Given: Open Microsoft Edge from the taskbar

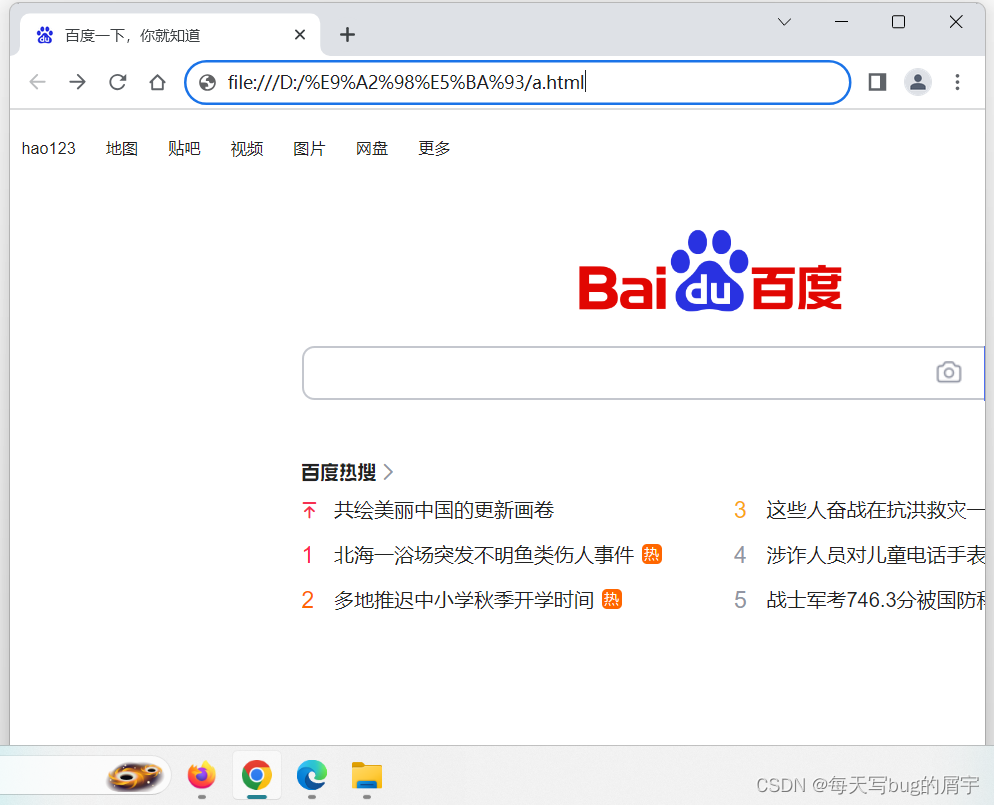Looking at the screenshot, I should click(x=312, y=776).
